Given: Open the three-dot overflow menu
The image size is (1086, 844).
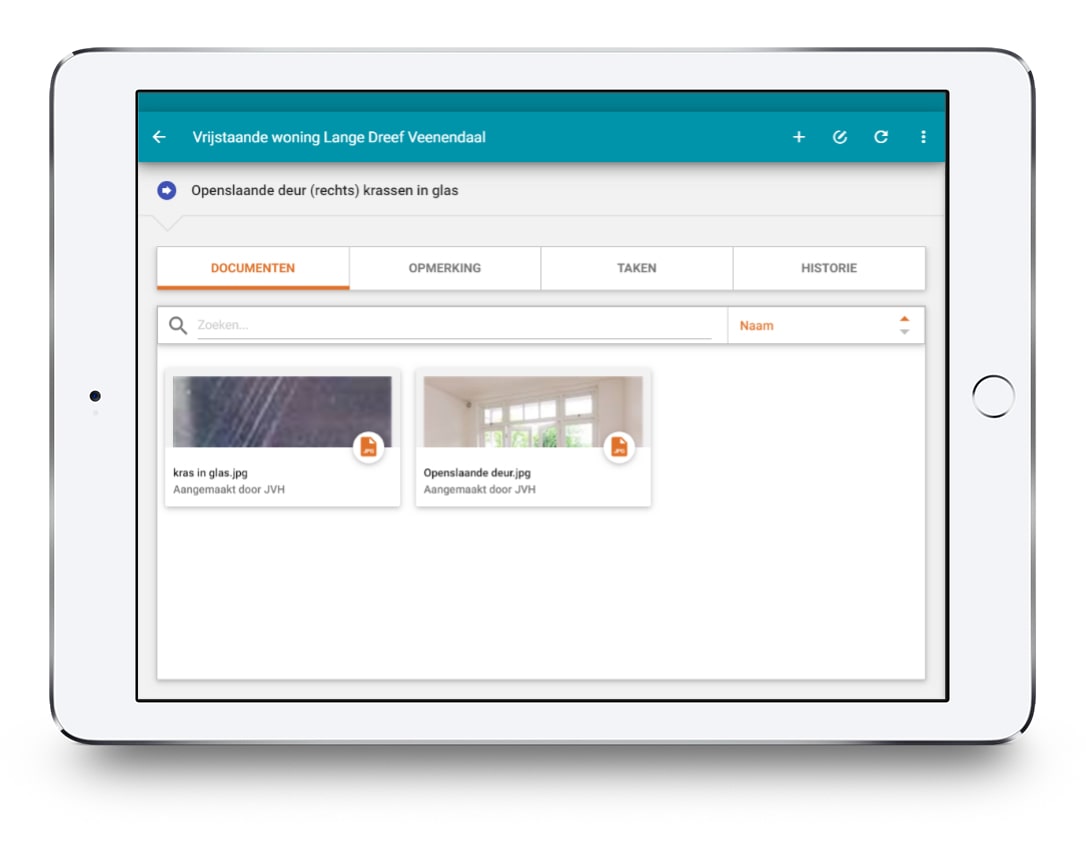Looking at the screenshot, I should pos(923,137).
